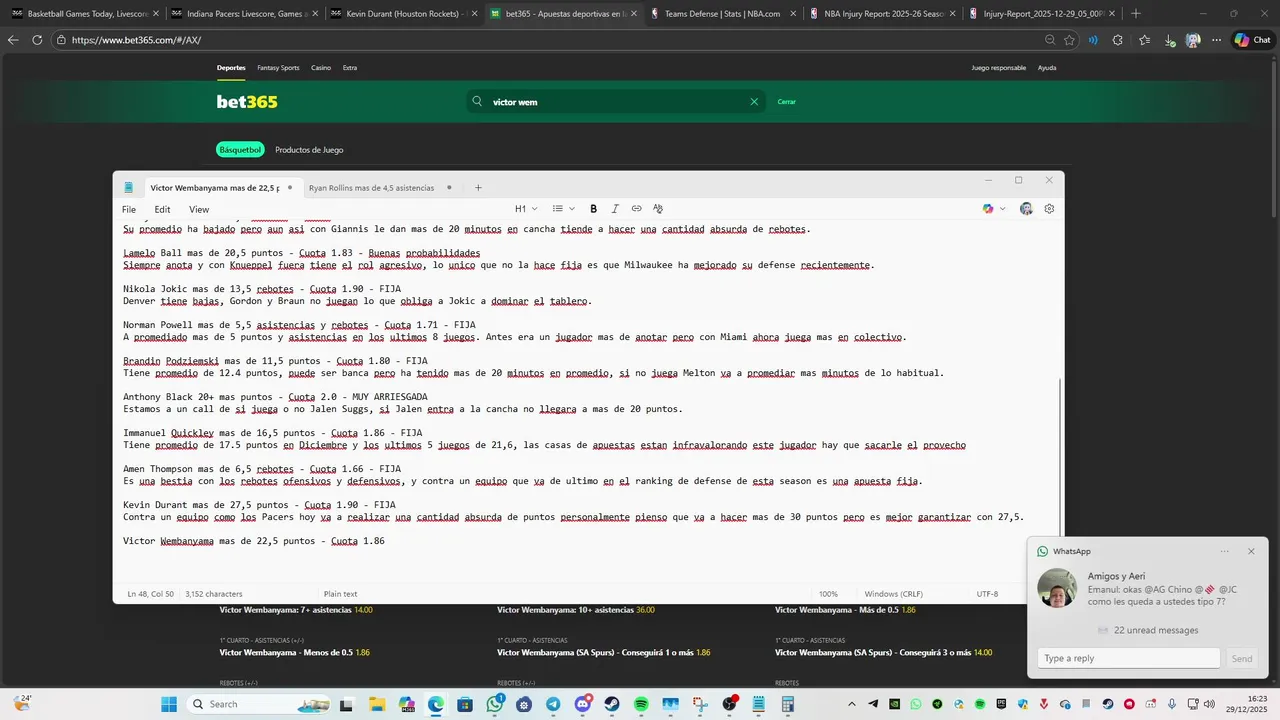Viewport: 1280px width, 720px height.
Task: Open the Windows (CRLF) line ending selector
Action: [x=893, y=594]
